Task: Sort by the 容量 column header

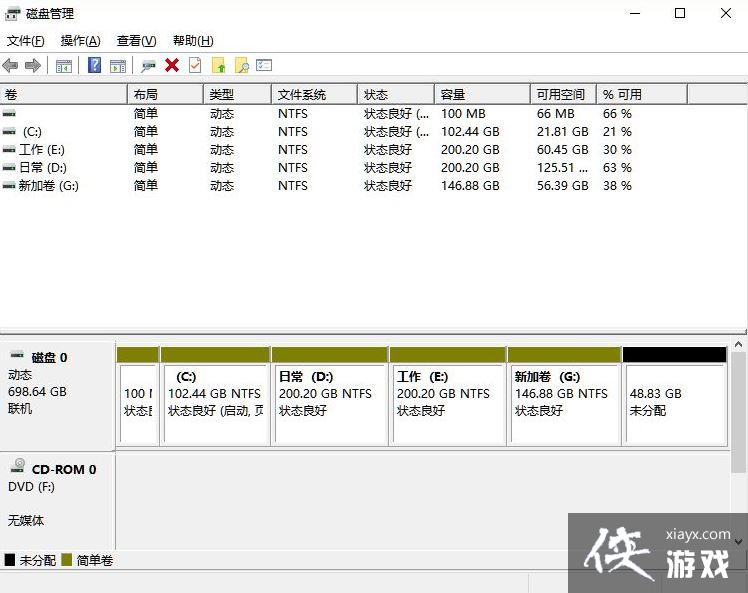Action: (483, 94)
